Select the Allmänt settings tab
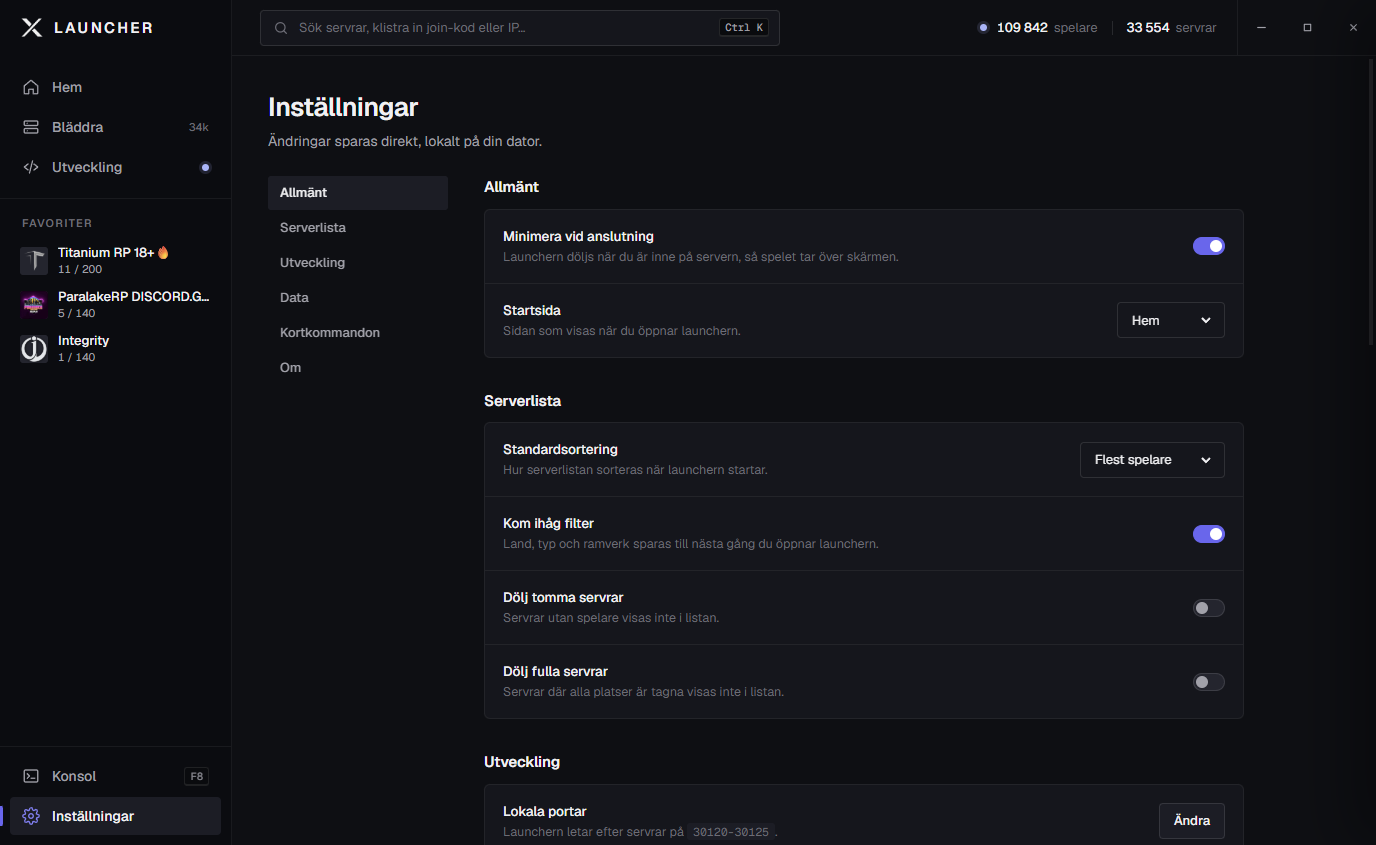This screenshot has height=845, width=1376. click(358, 193)
